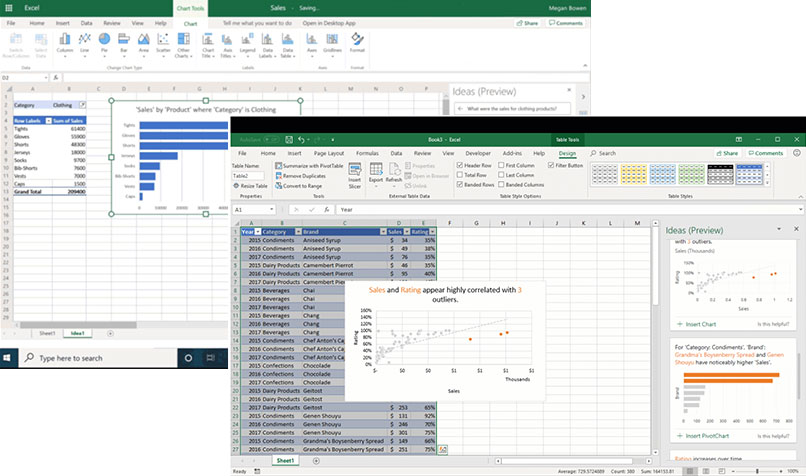Pick the Area chart type icon

coord(144,43)
